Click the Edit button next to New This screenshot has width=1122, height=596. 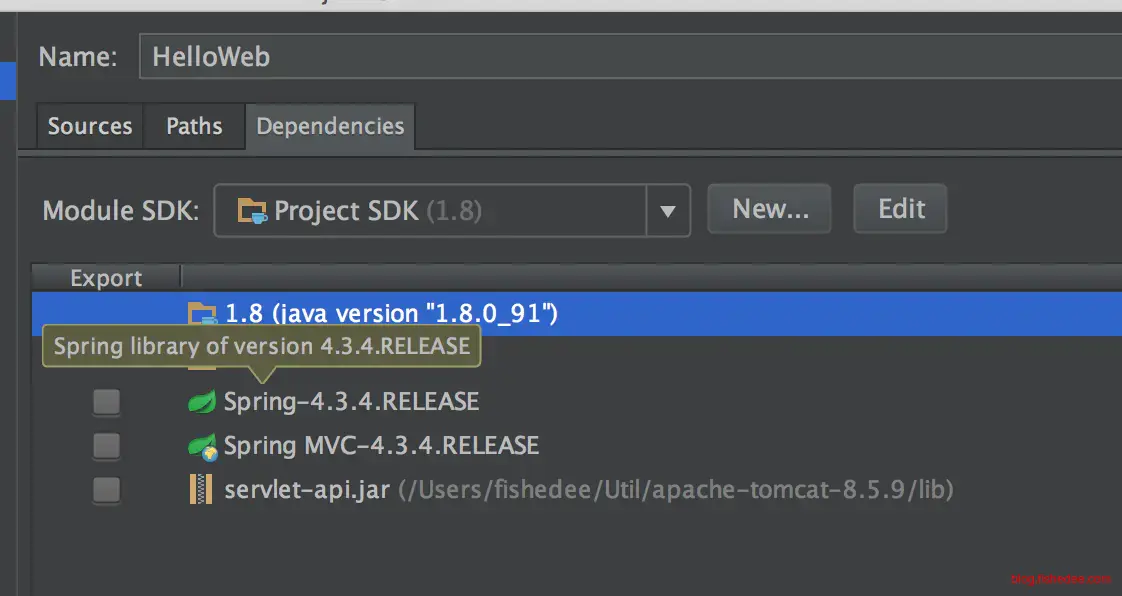[x=901, y=209]
